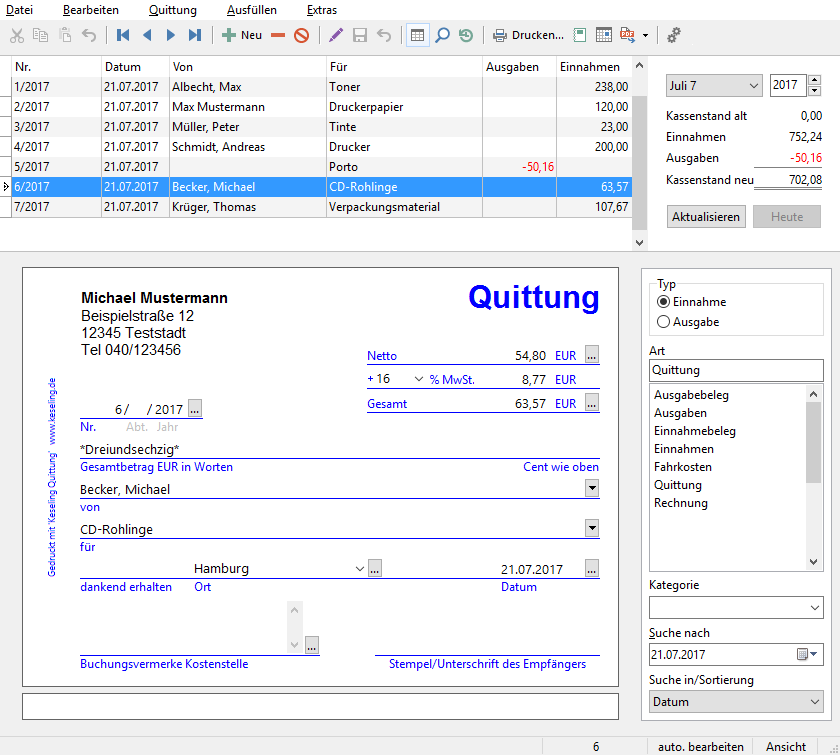
Task: Select the Krüger, Thomas row in table
Action: 214,207
